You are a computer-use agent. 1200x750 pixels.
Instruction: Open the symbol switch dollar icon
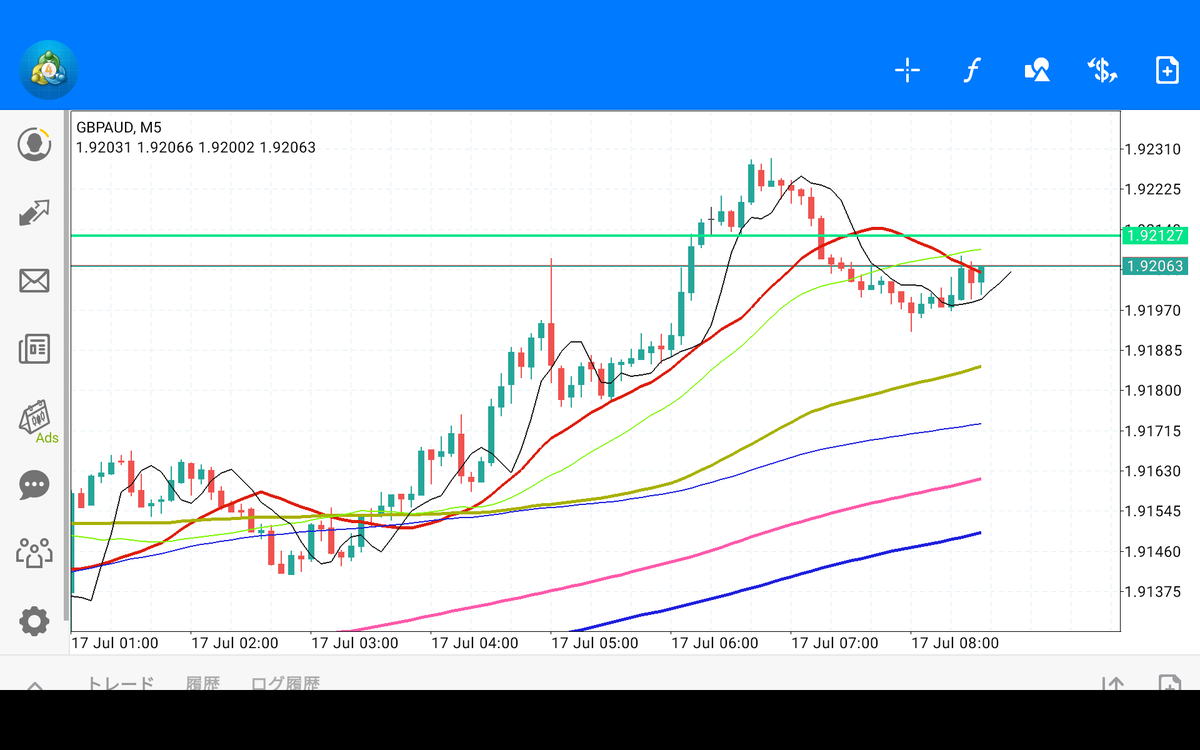point(1102,70)
